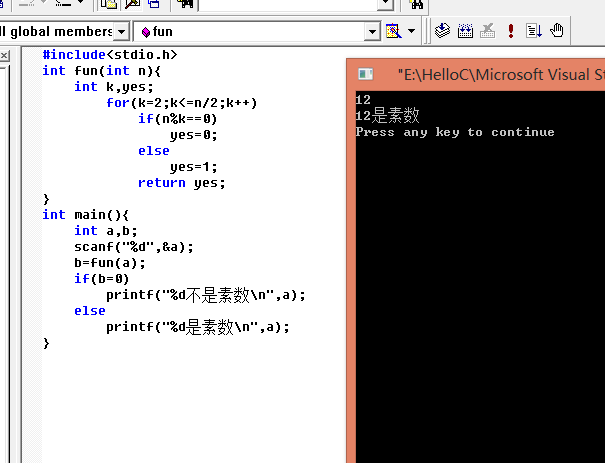Click the pink fun function icon
The image size is (605, 463).
pyautogui.click(x=146, y=32)
